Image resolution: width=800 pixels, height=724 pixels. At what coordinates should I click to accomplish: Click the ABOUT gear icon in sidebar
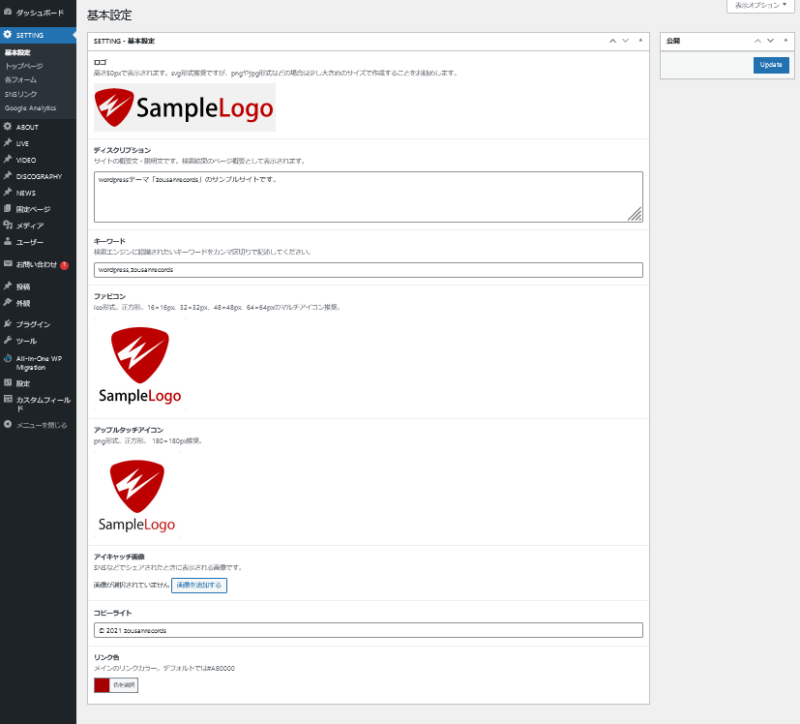click(x=8, y=127)
